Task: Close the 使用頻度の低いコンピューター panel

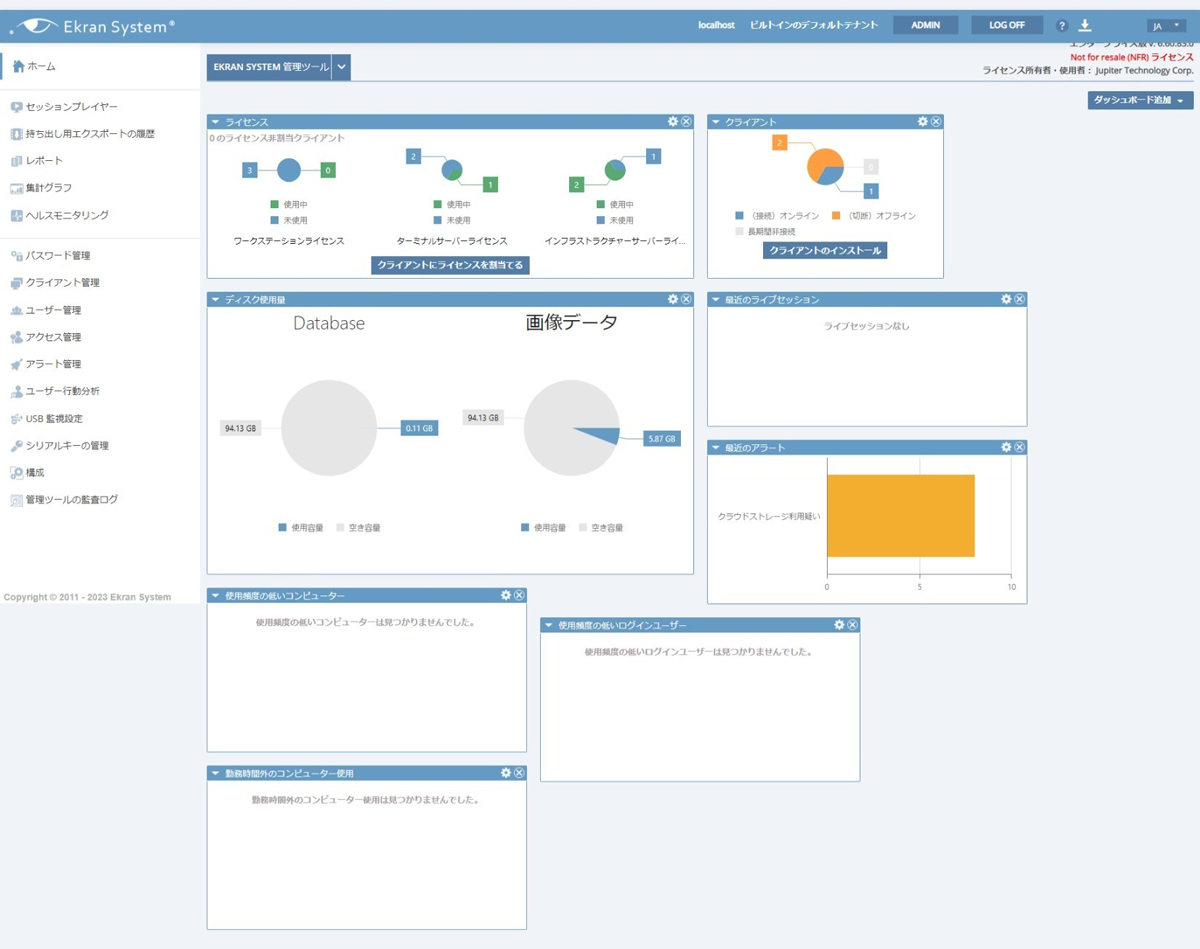Action: [x=519, y=595]
